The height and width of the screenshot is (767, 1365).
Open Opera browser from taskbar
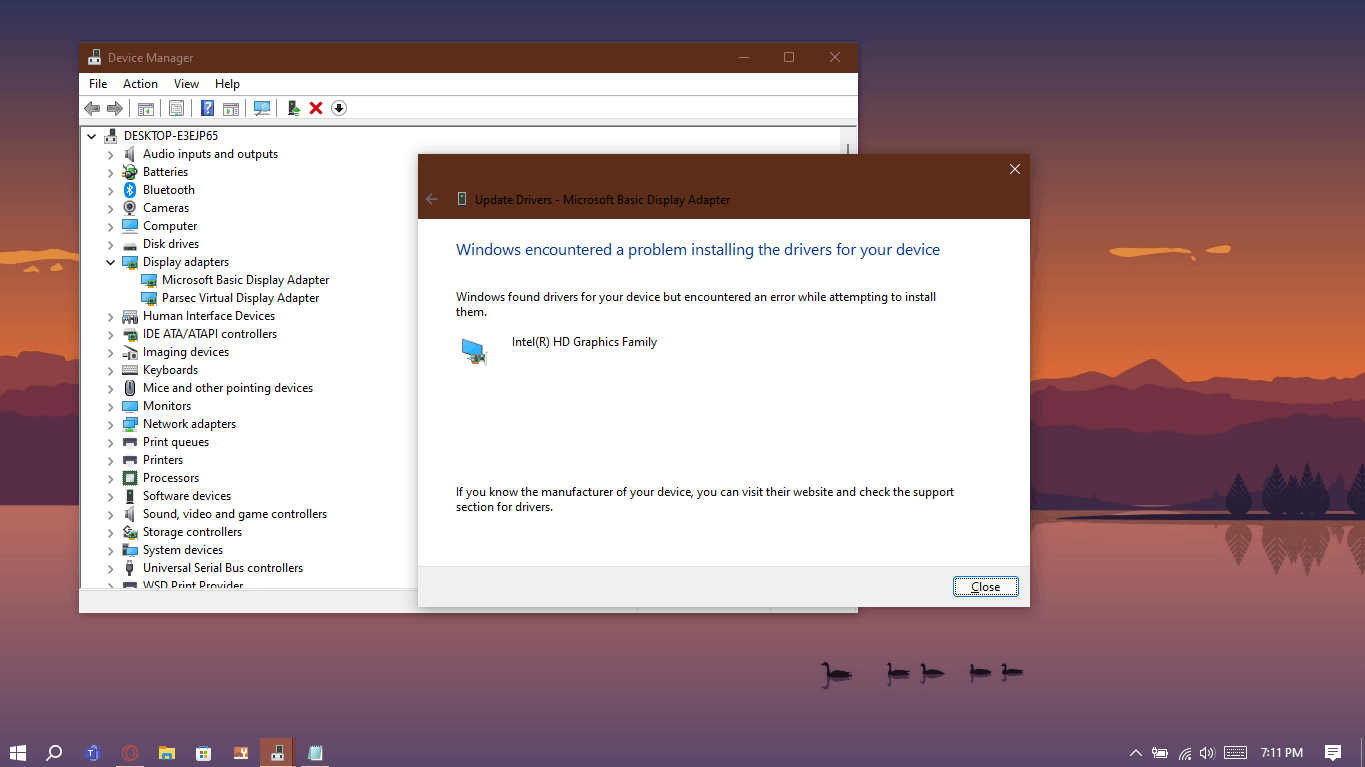[130, 752]
